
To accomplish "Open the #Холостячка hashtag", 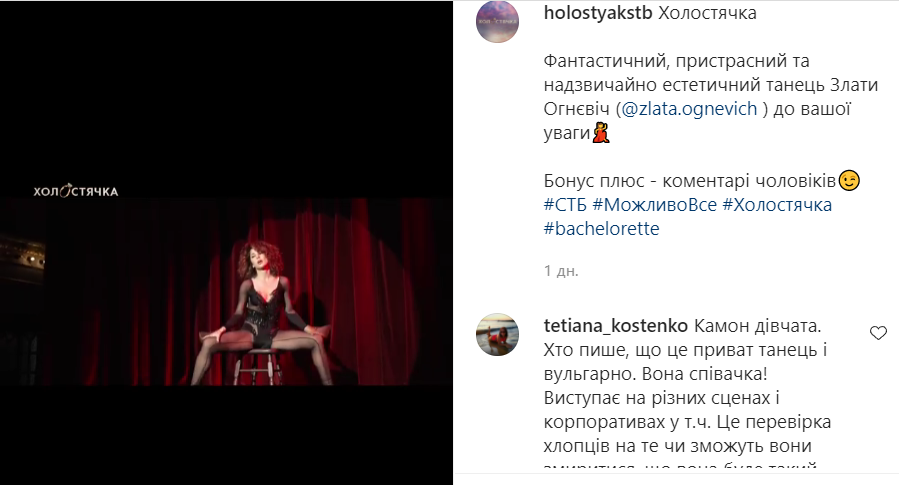I will (x=777, y=205).
